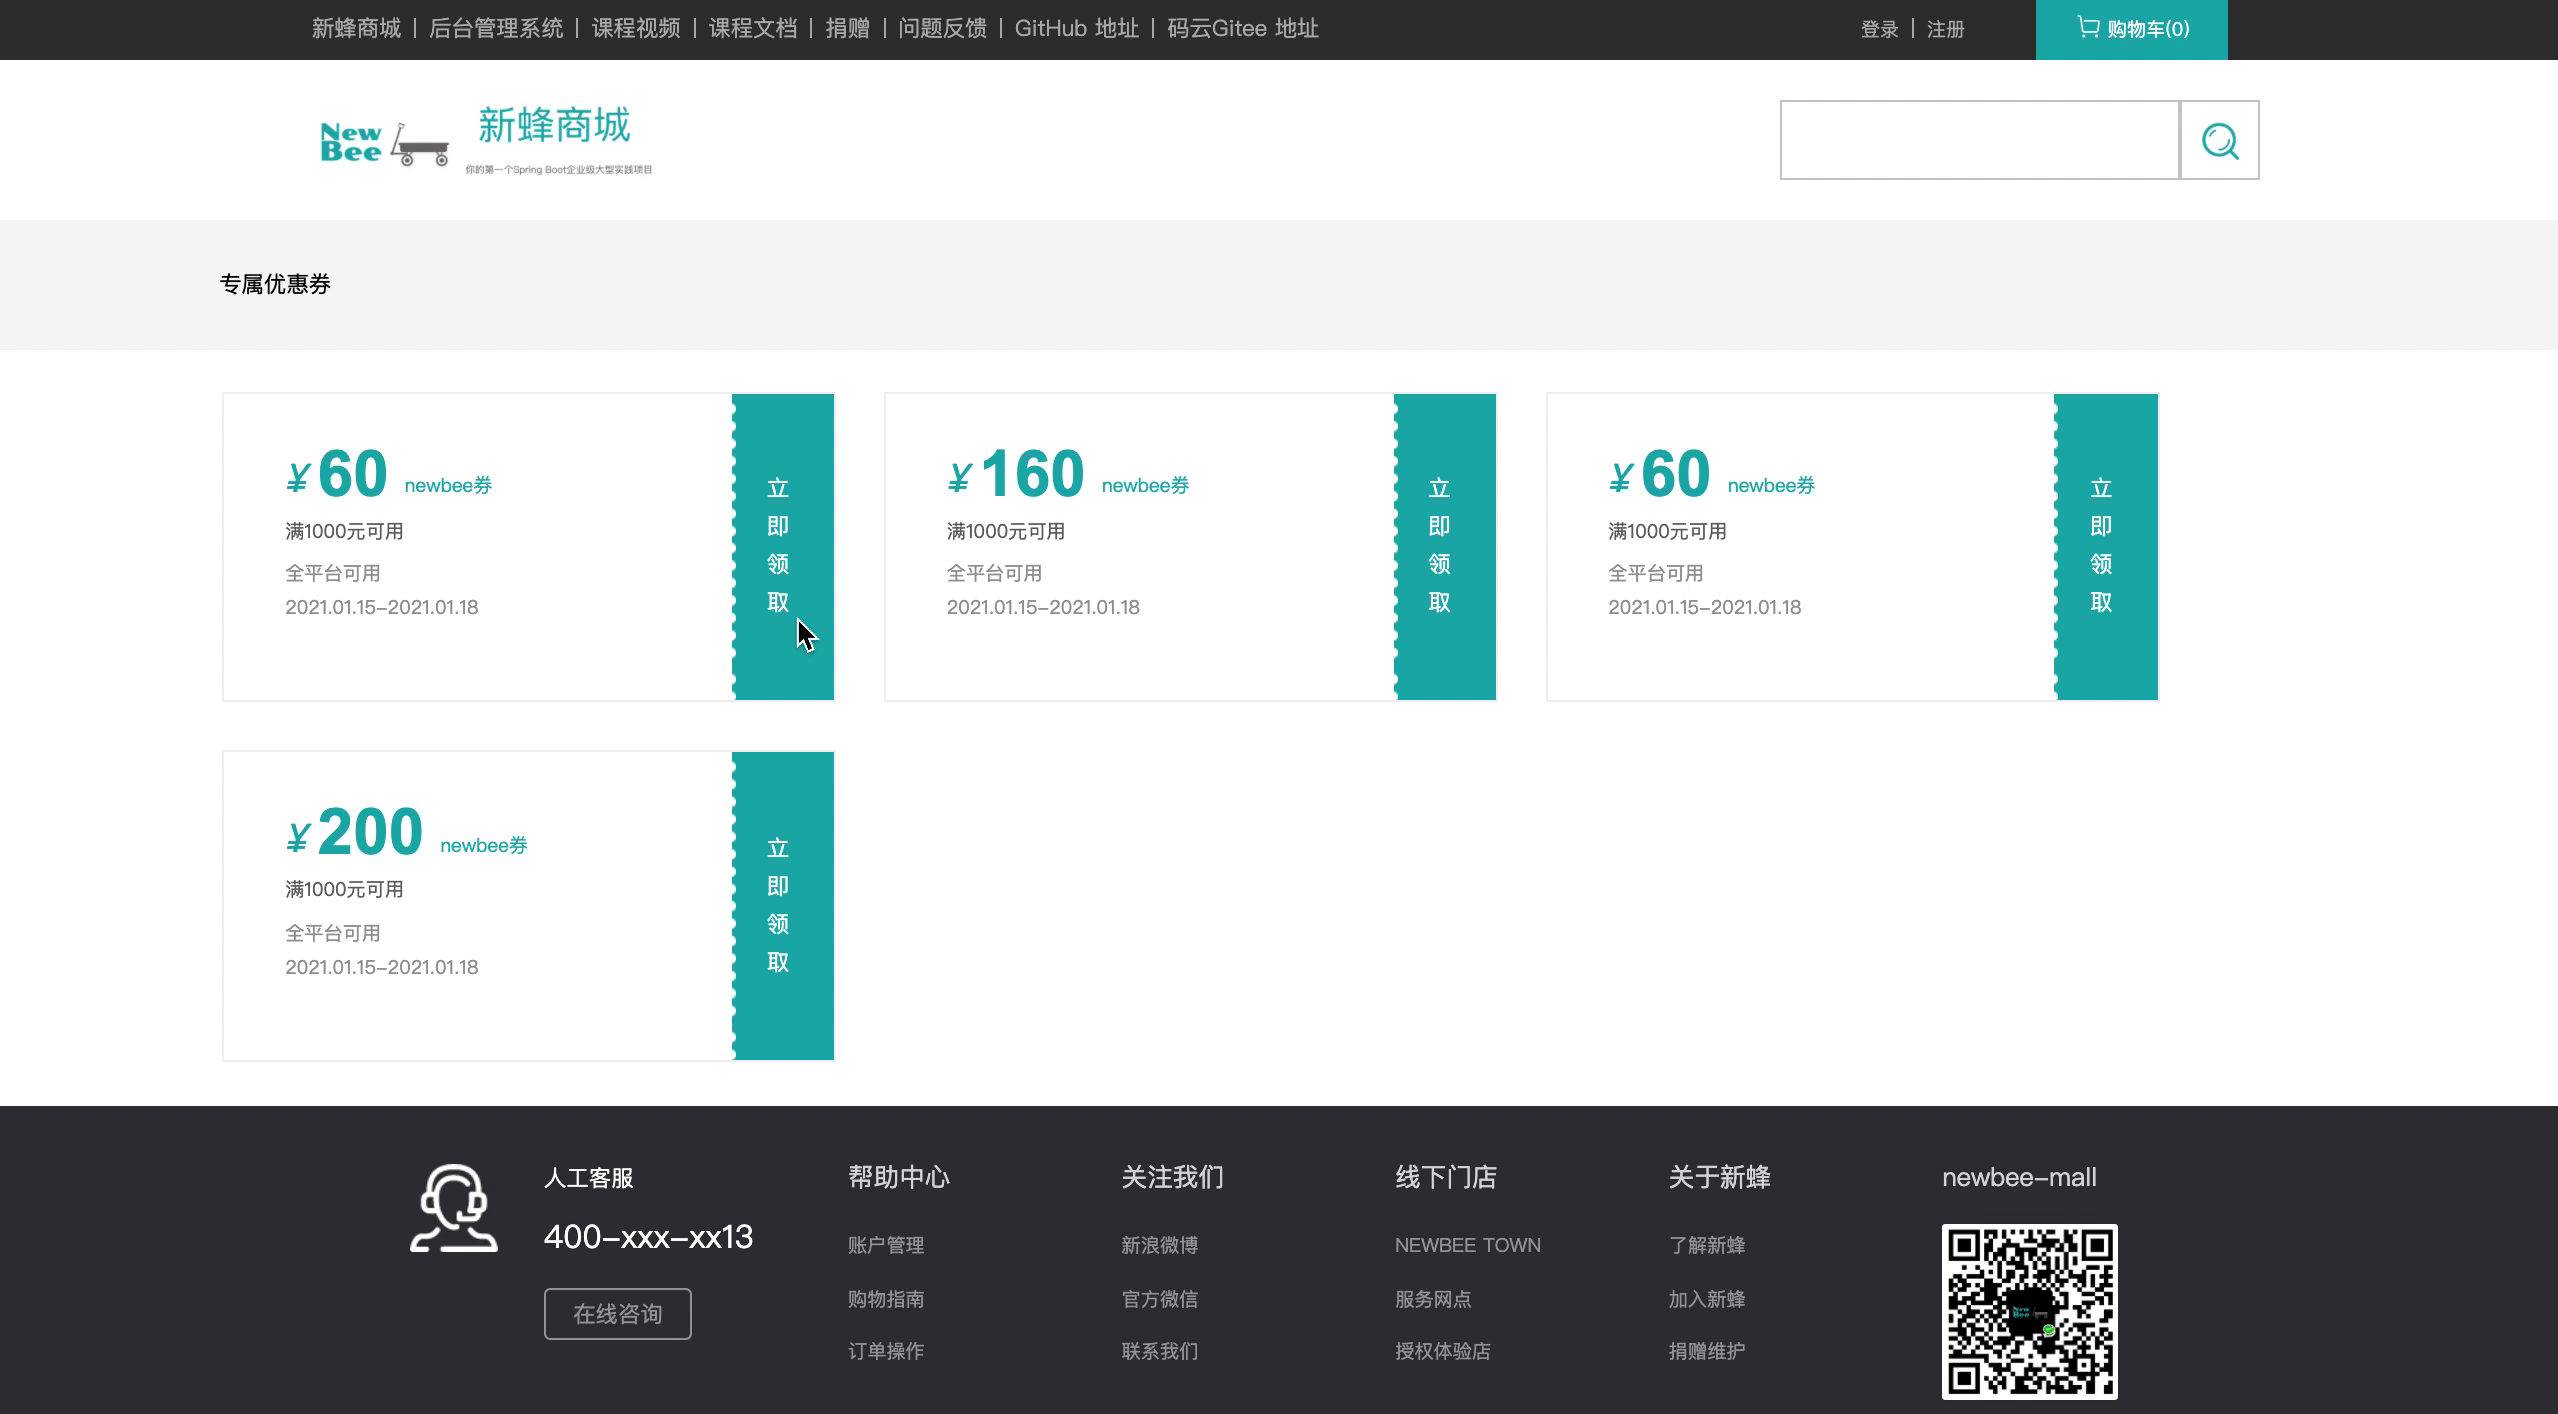Click the customer service headset icon
Screen dimensions: 2558x1414
coord(454,1208)
